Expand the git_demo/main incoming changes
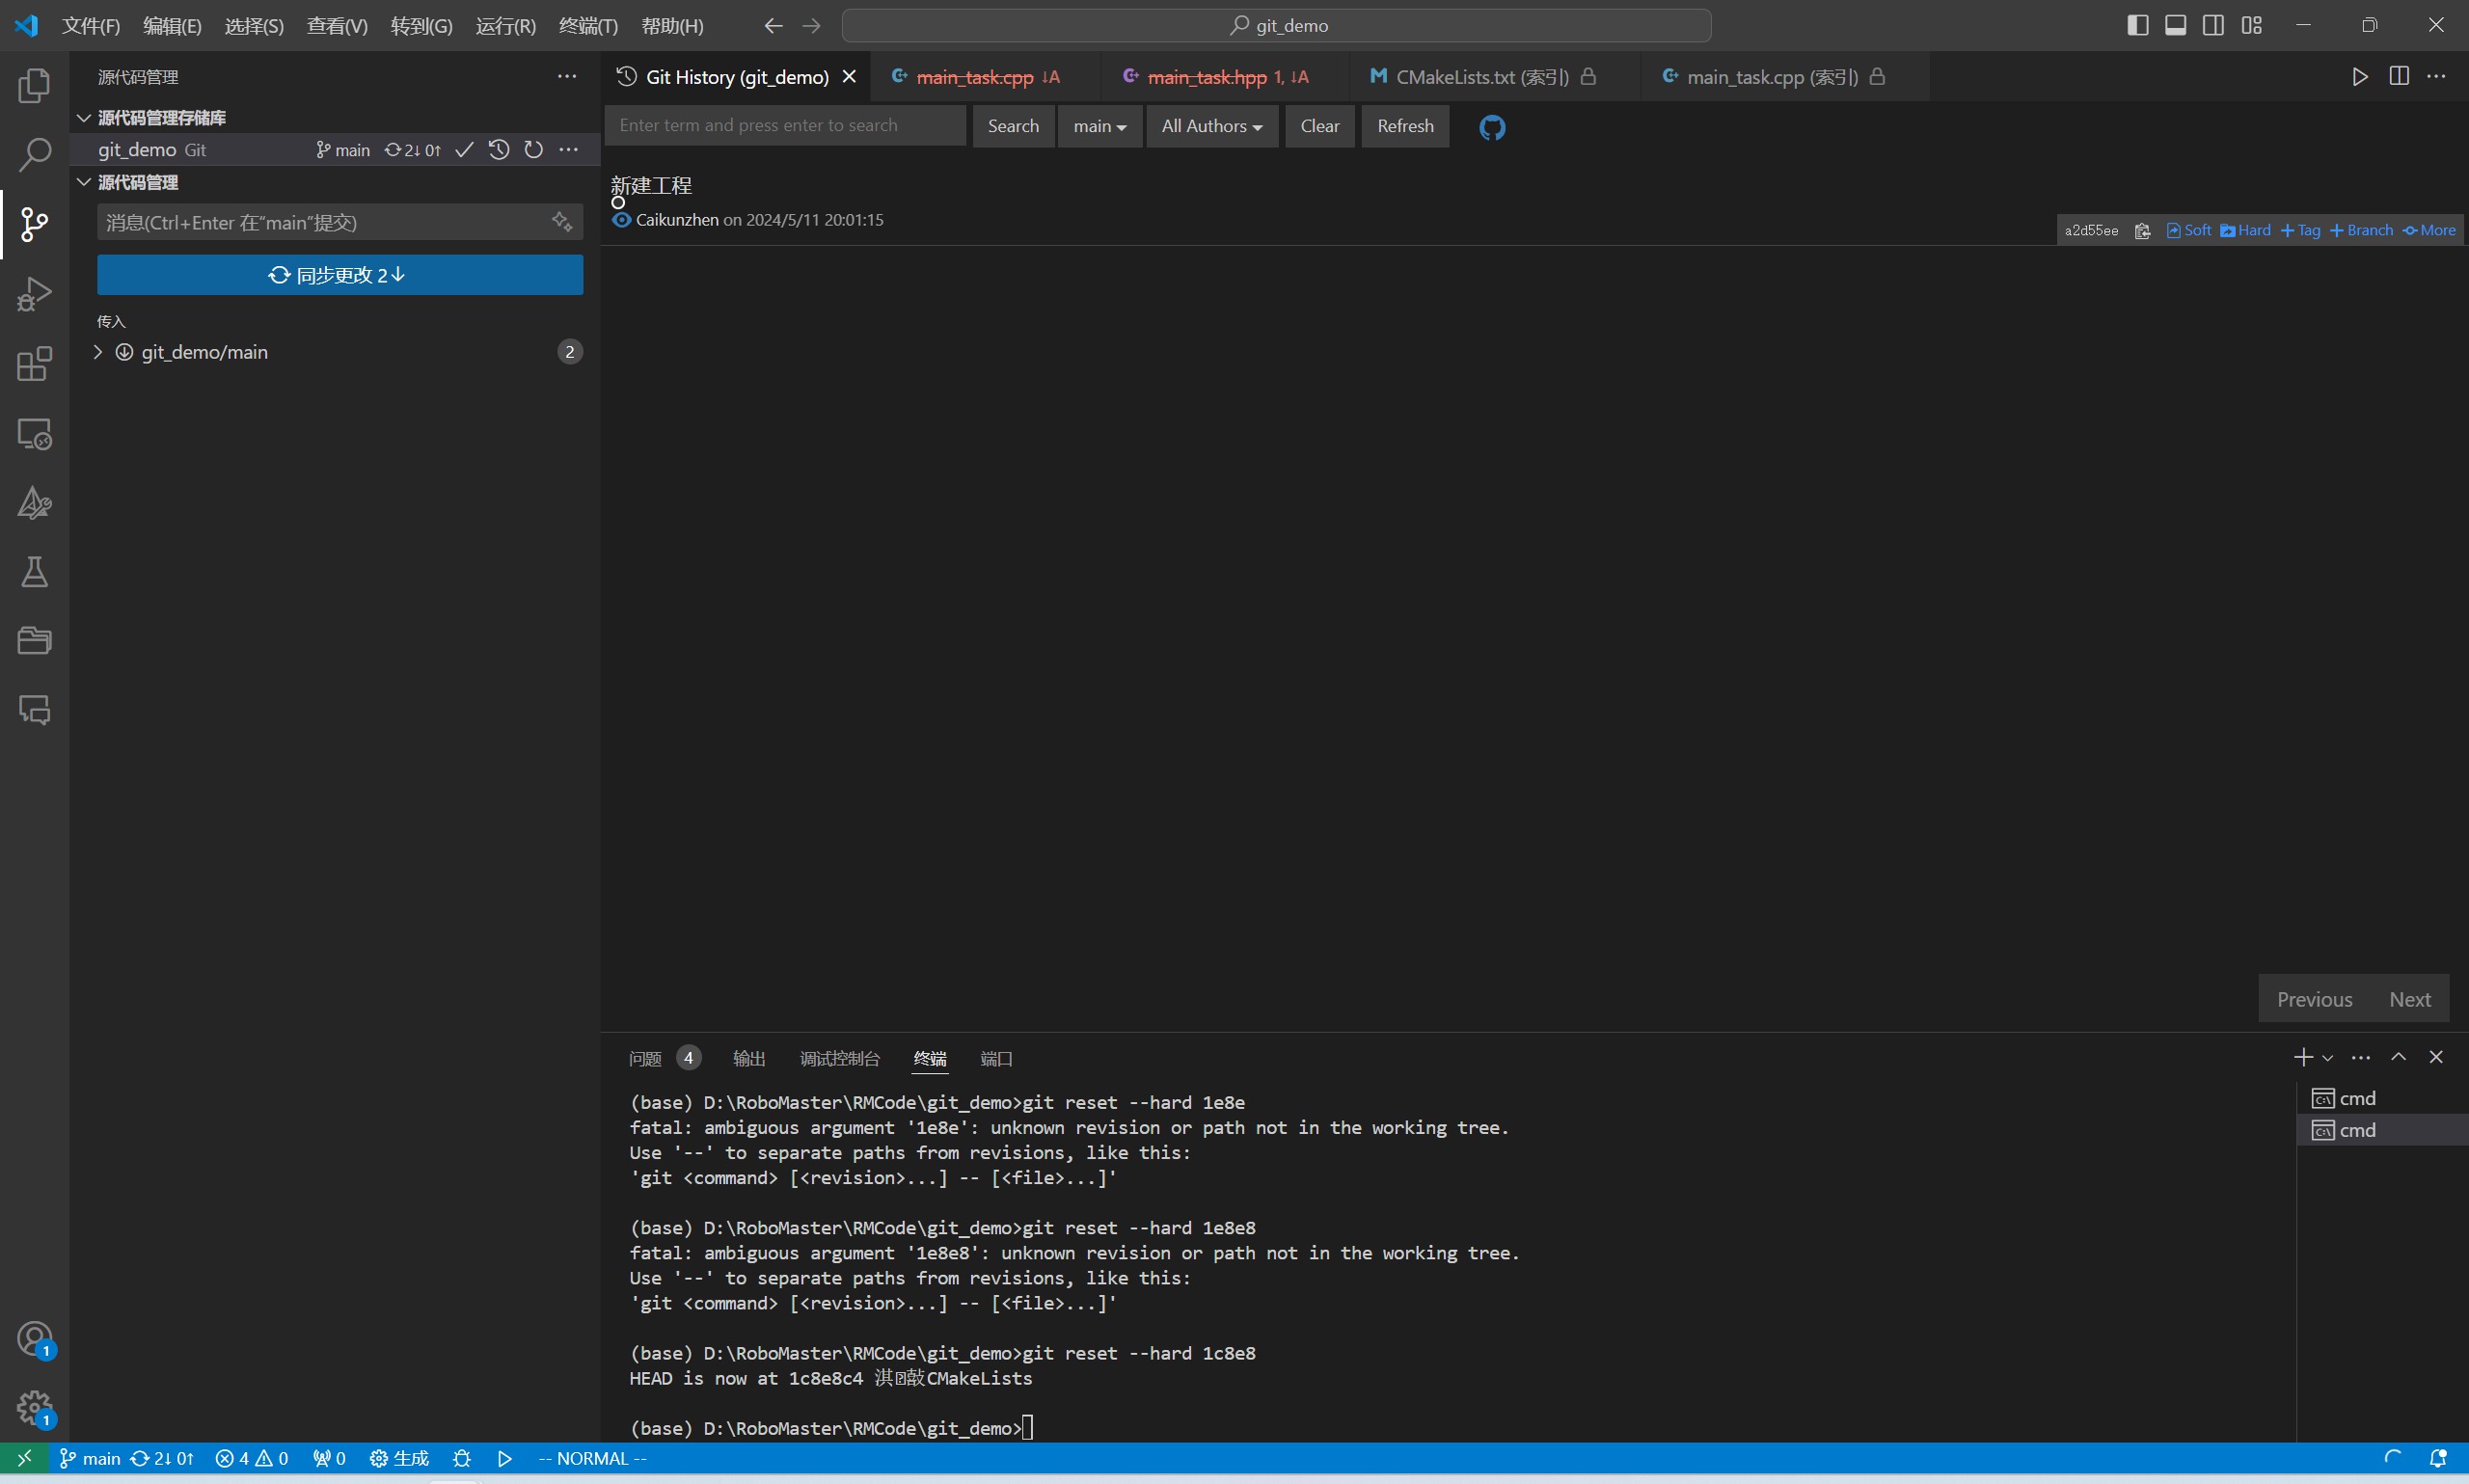This screenshot has width=2469, height=1484. pos(98,352)
